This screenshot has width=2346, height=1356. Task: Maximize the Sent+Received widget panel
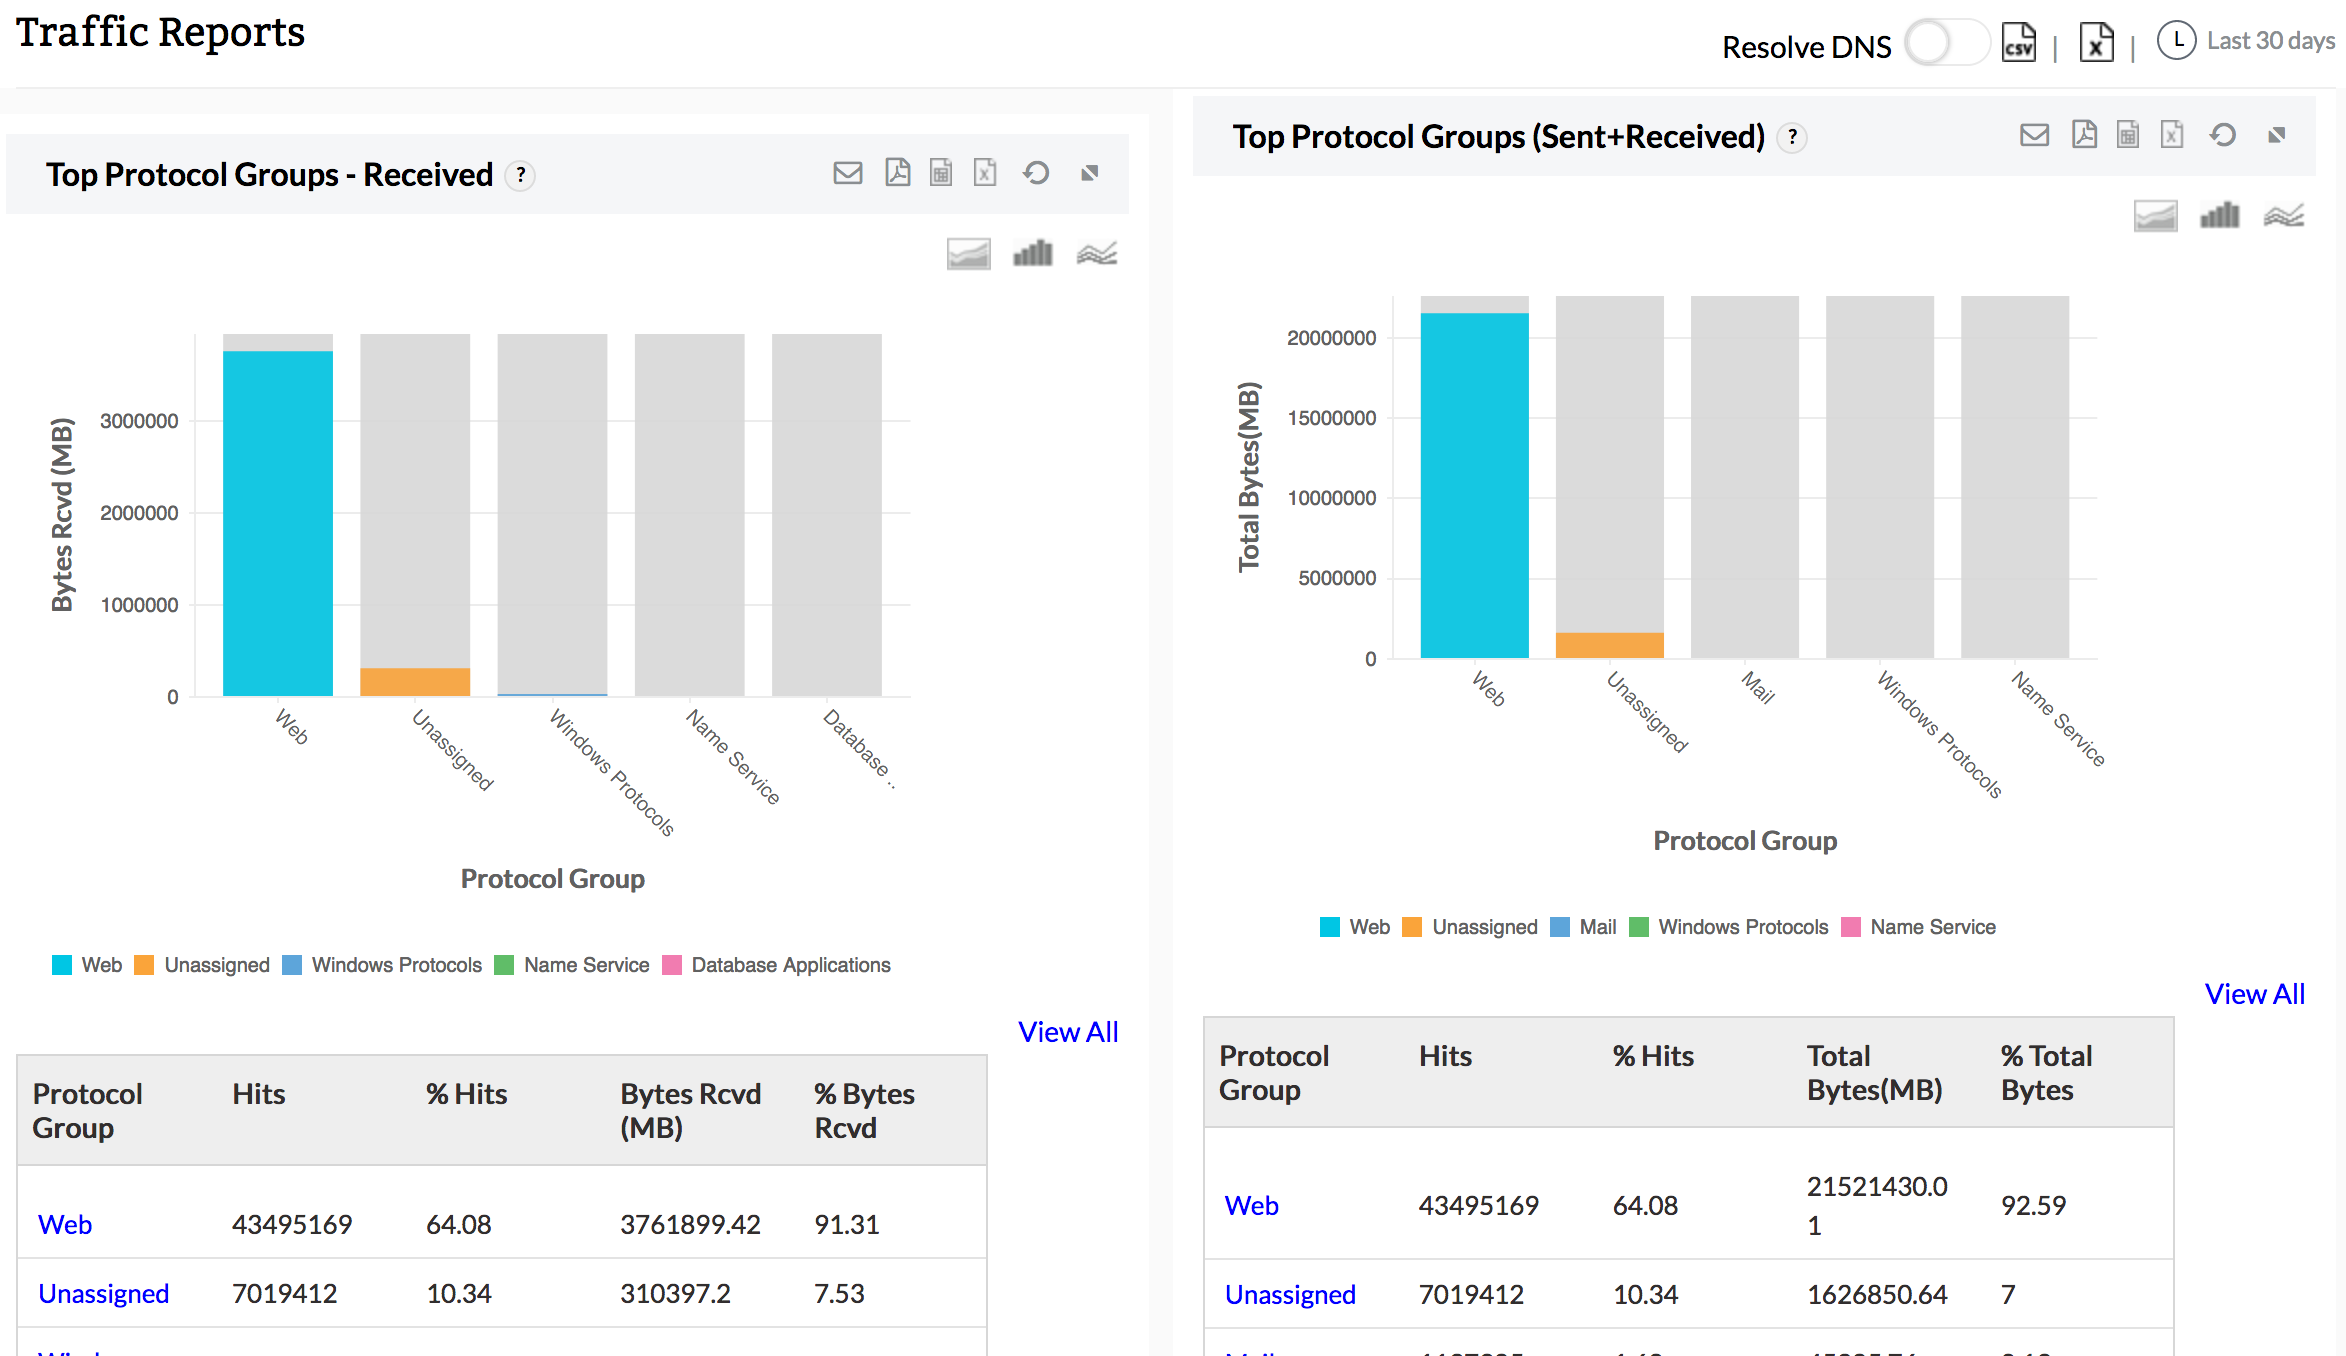tap(2276, 135)
